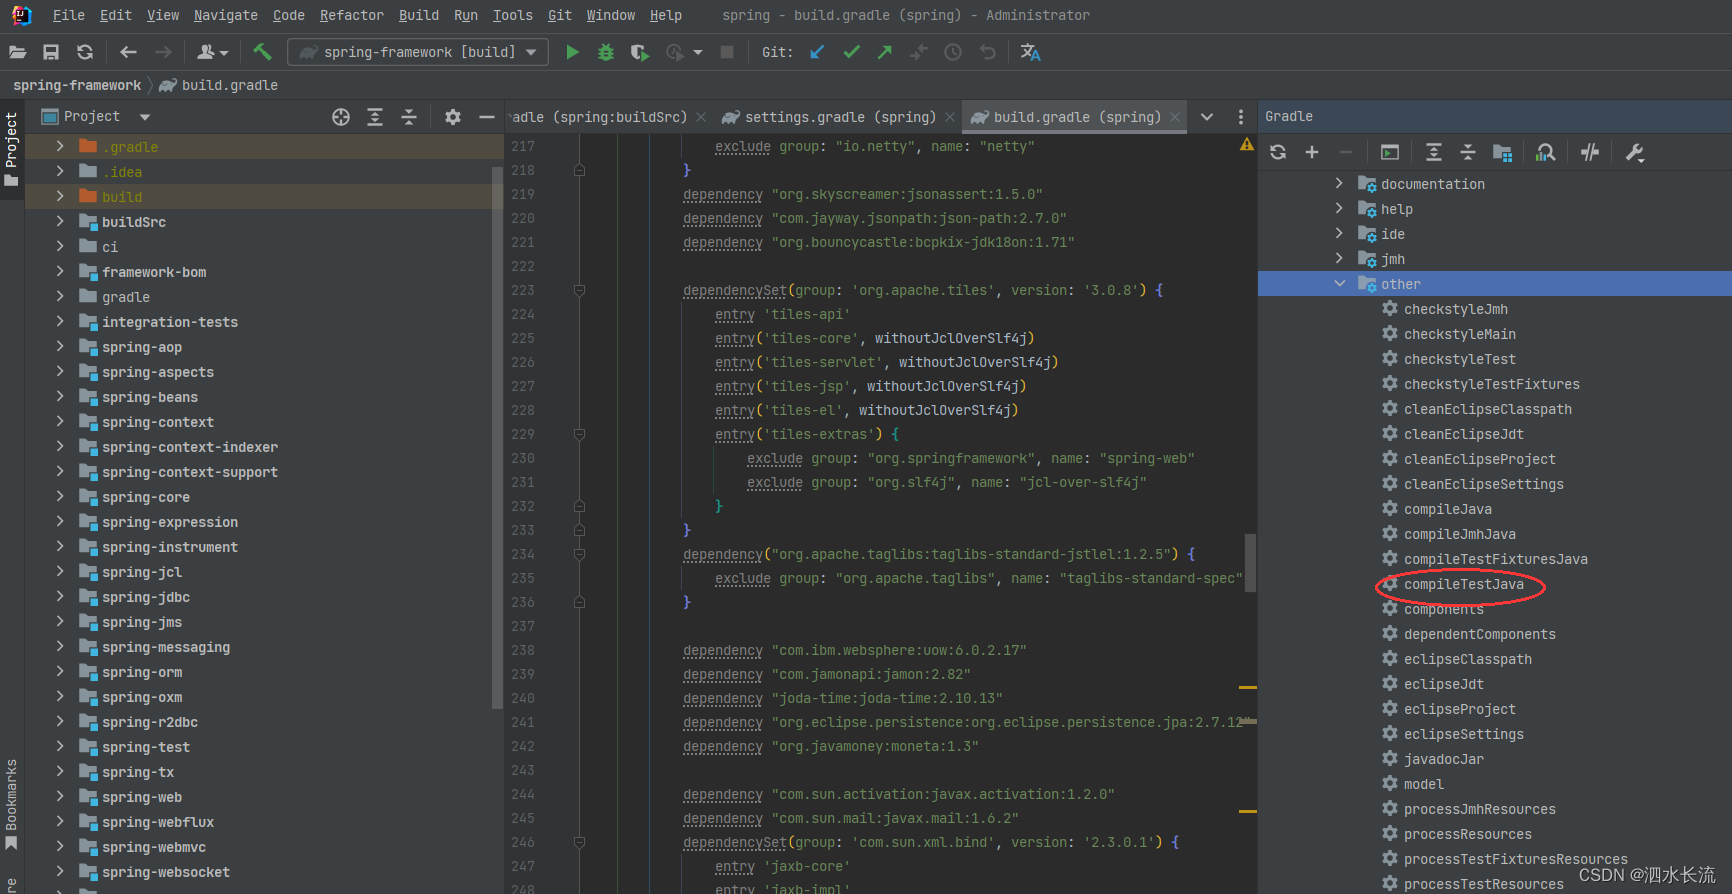Click Gradle offline mode toggle icon

pos(1590,152)
